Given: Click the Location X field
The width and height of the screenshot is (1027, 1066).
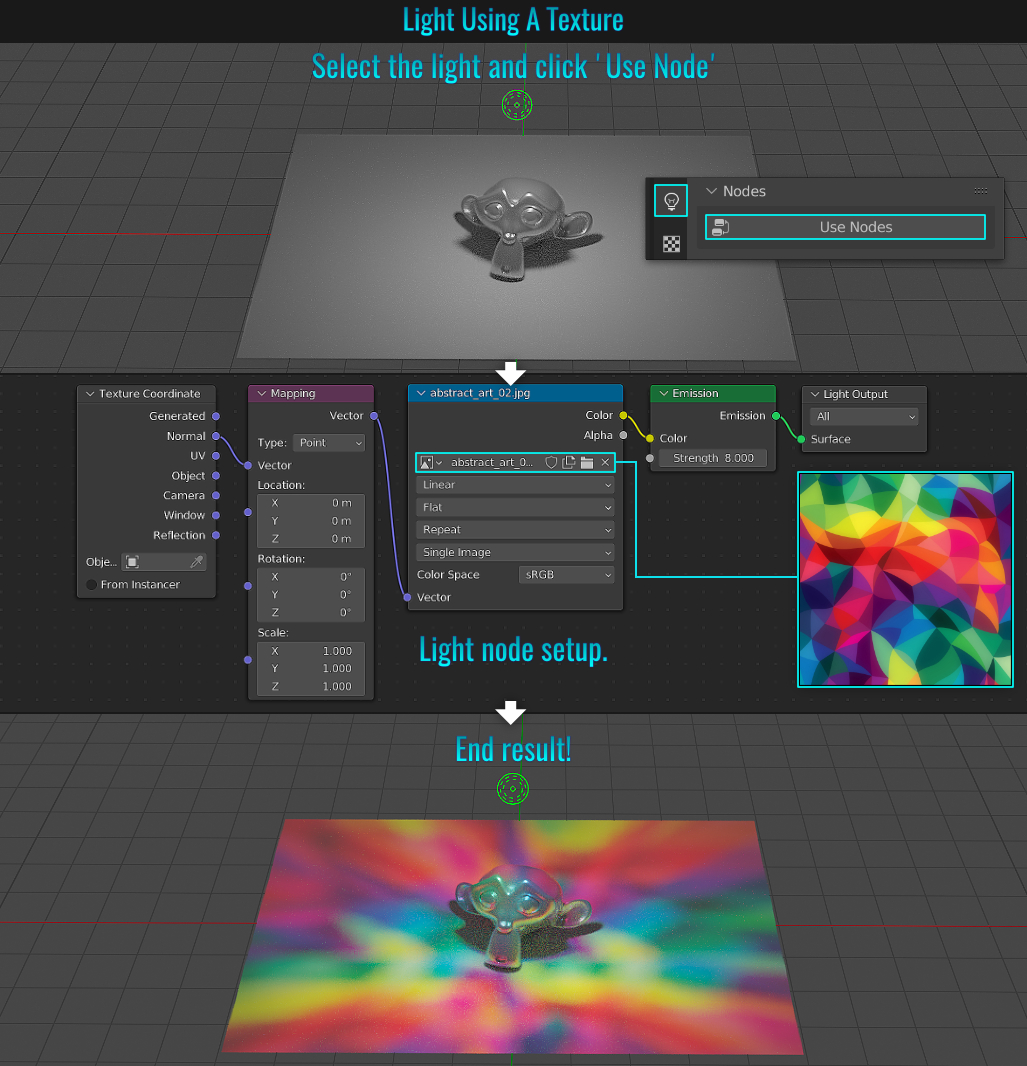Looking at the screenshot, I should click(311, 503).
